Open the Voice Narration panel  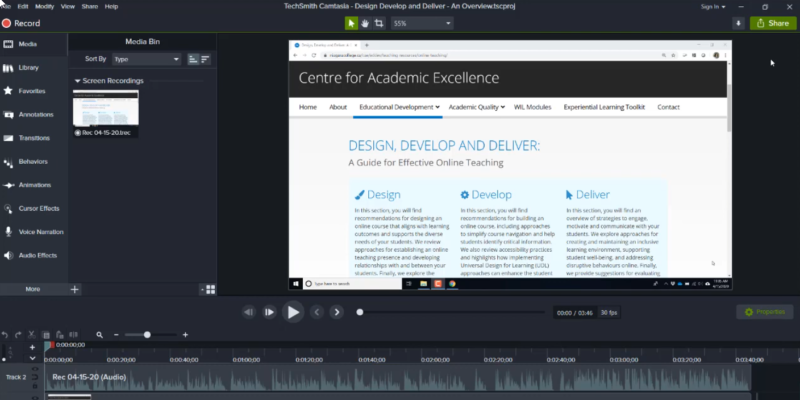34,232
